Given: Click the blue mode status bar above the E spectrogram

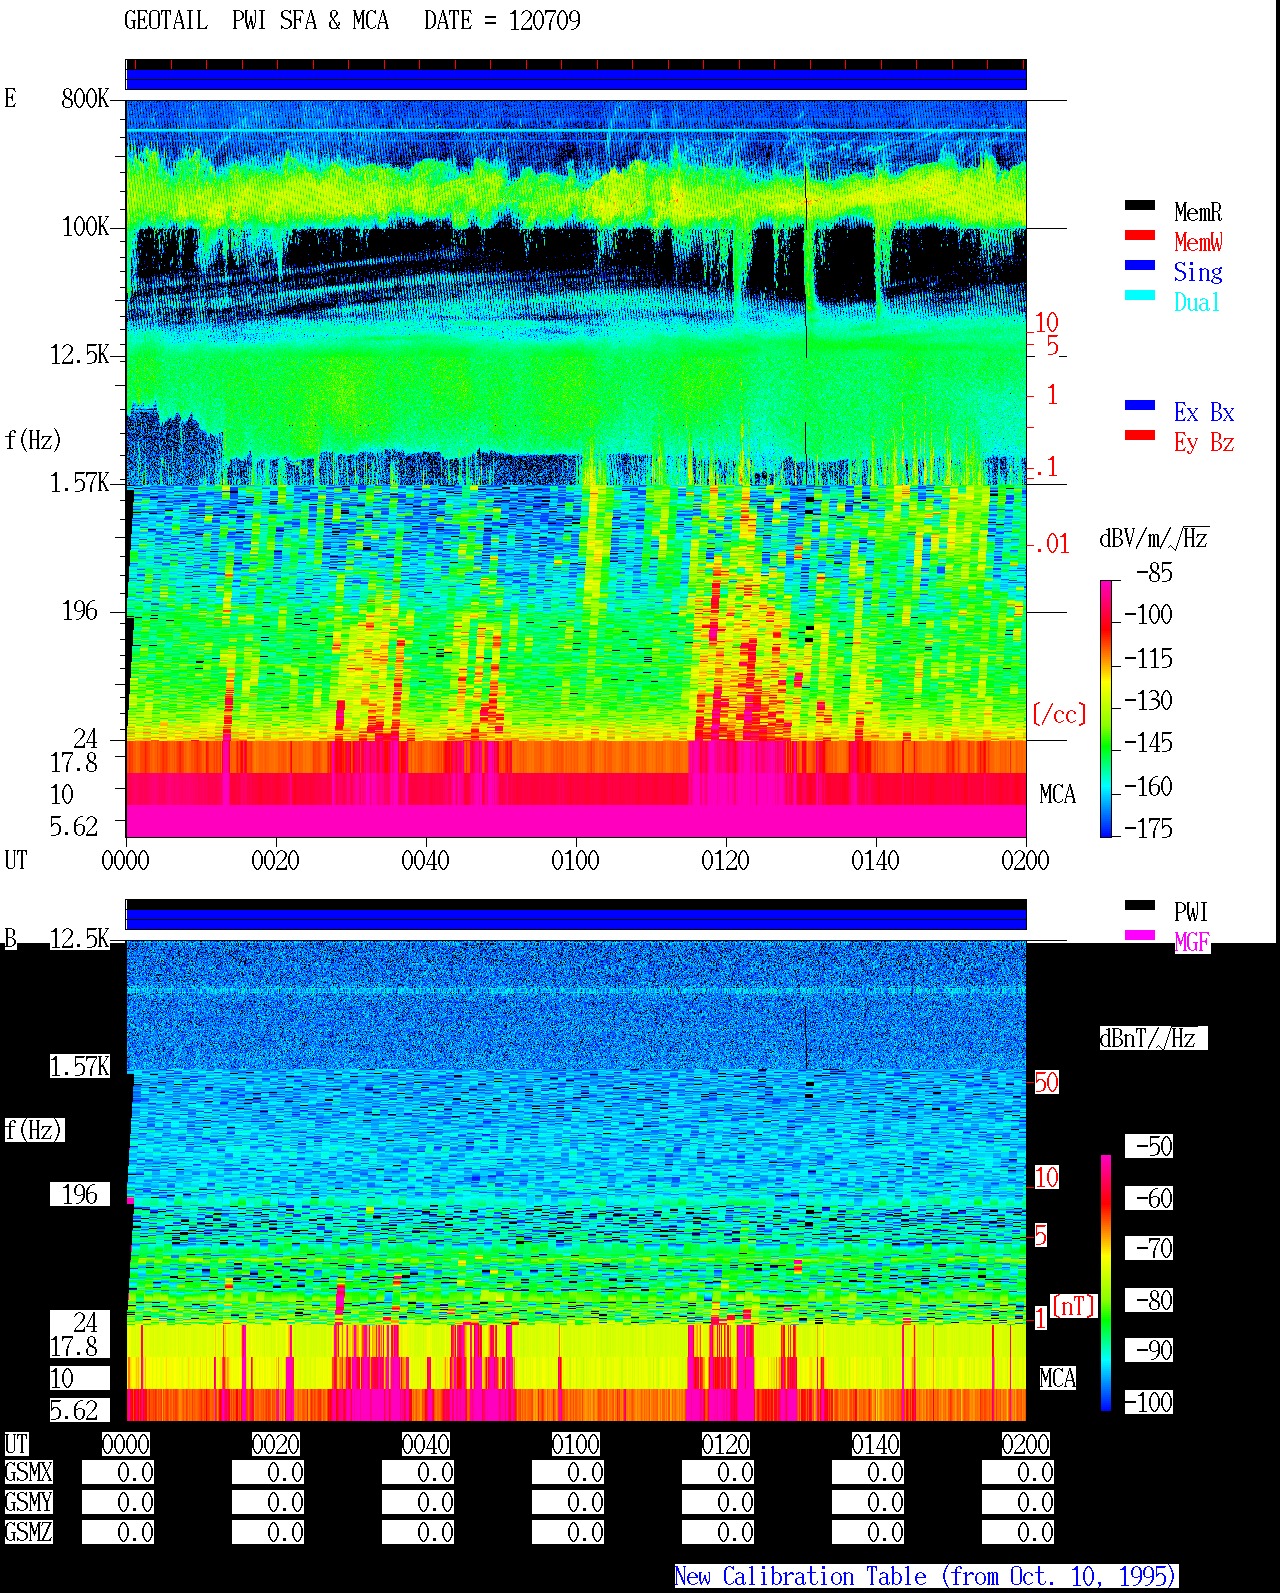Looking at the screenshot, I should click(576, 79).
